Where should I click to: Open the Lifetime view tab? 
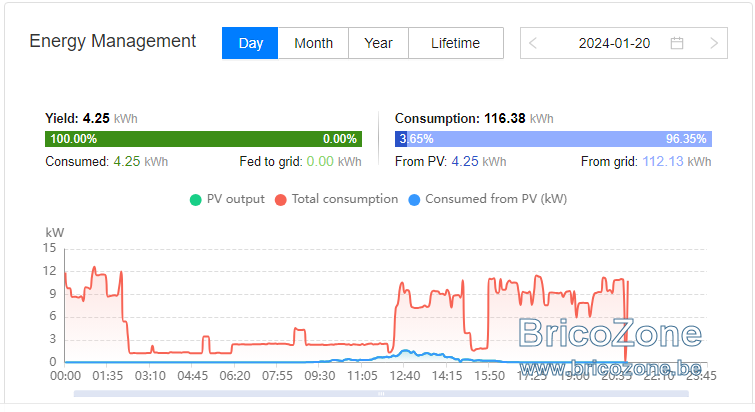coord(456,43)
